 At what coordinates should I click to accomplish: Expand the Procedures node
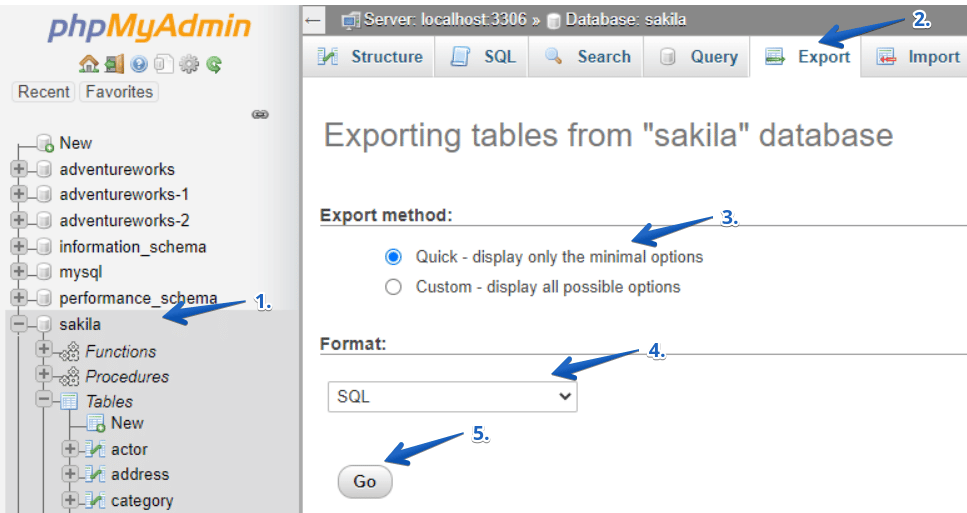[x=44, y=374]
